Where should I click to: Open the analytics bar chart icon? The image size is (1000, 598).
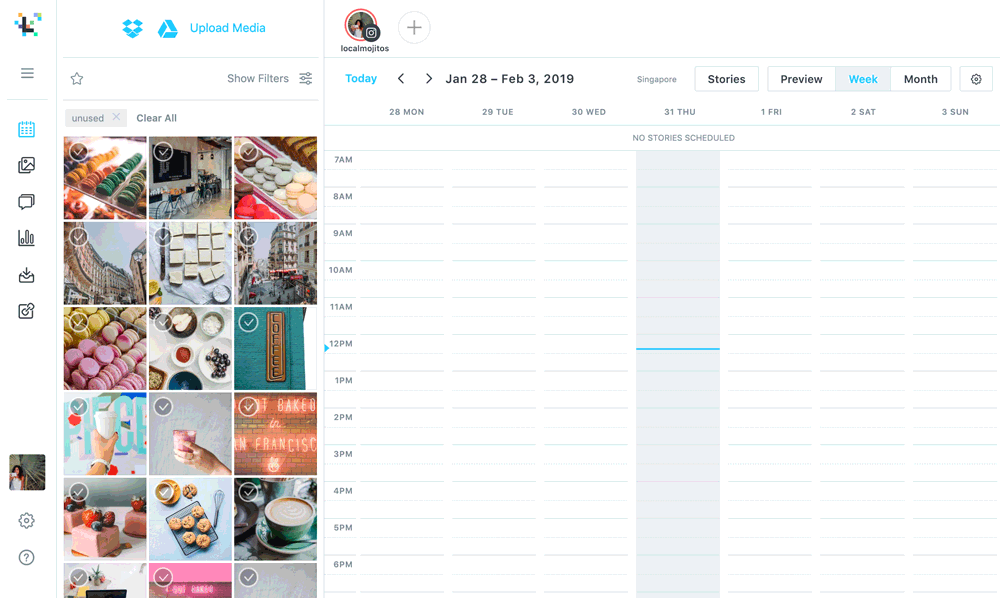pos(26,238)
